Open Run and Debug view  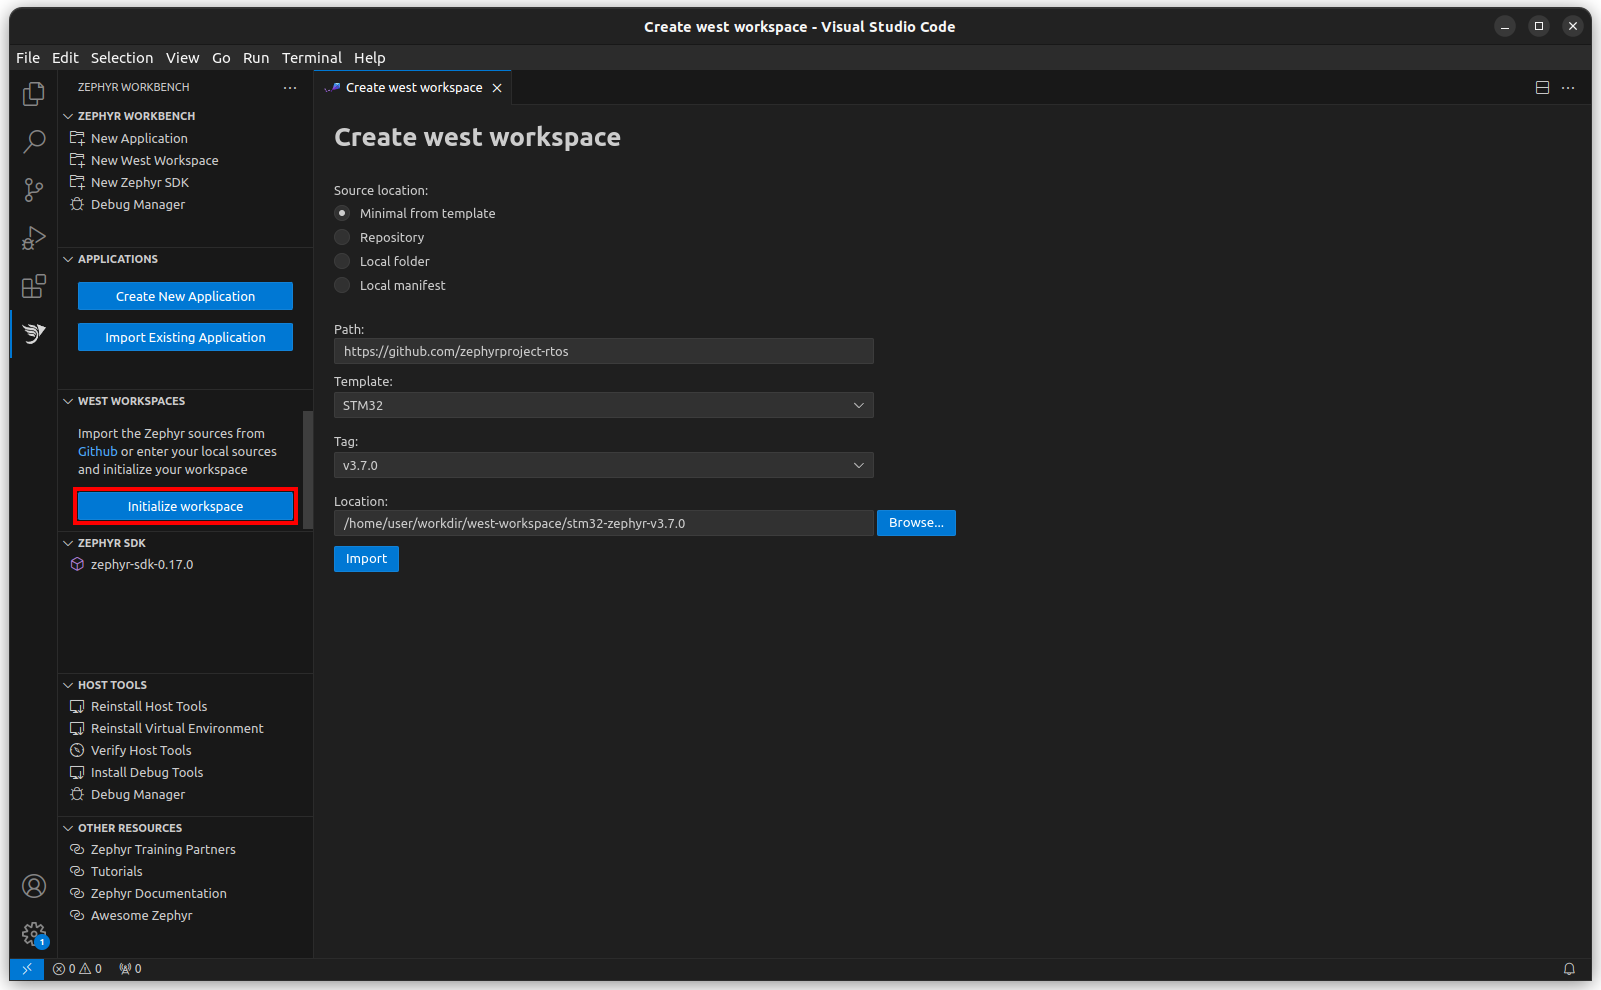pos(34,238)
